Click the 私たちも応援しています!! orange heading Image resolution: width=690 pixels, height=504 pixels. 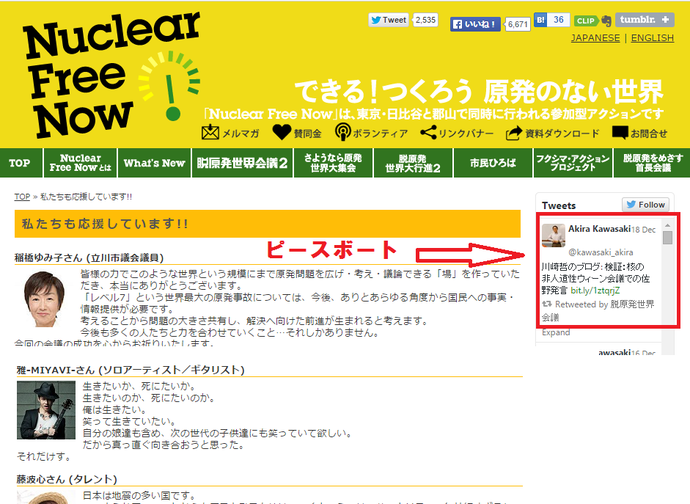pyautogui.click(x=268, y=224)
